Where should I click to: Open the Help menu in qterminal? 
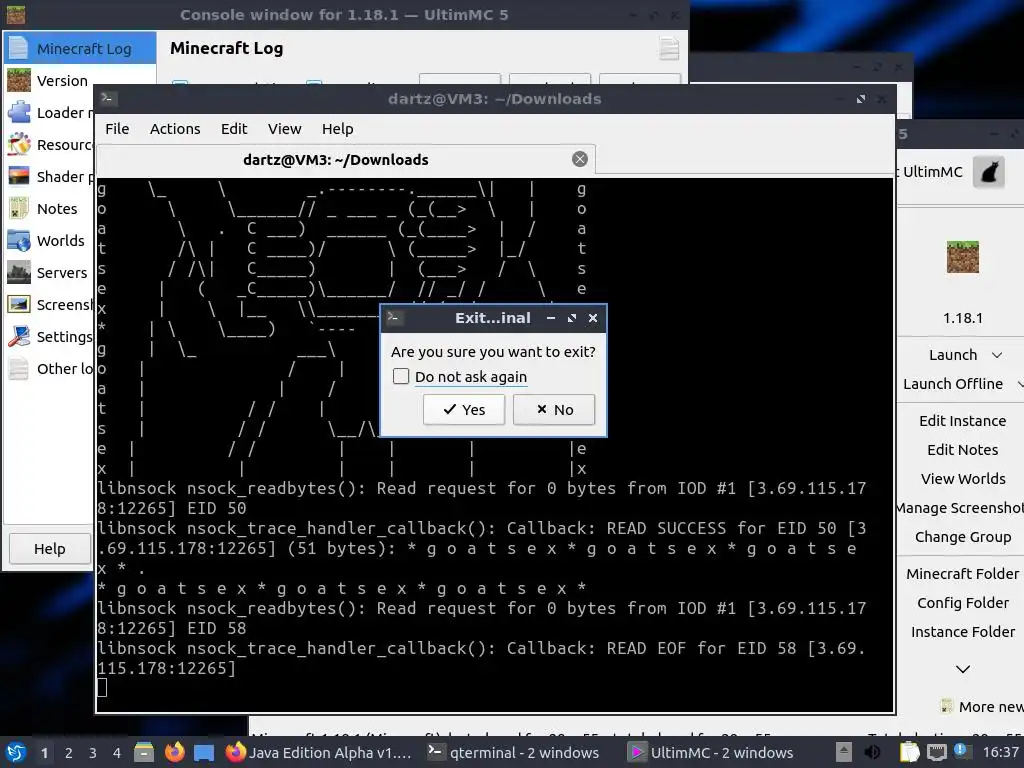click(338, 129)
